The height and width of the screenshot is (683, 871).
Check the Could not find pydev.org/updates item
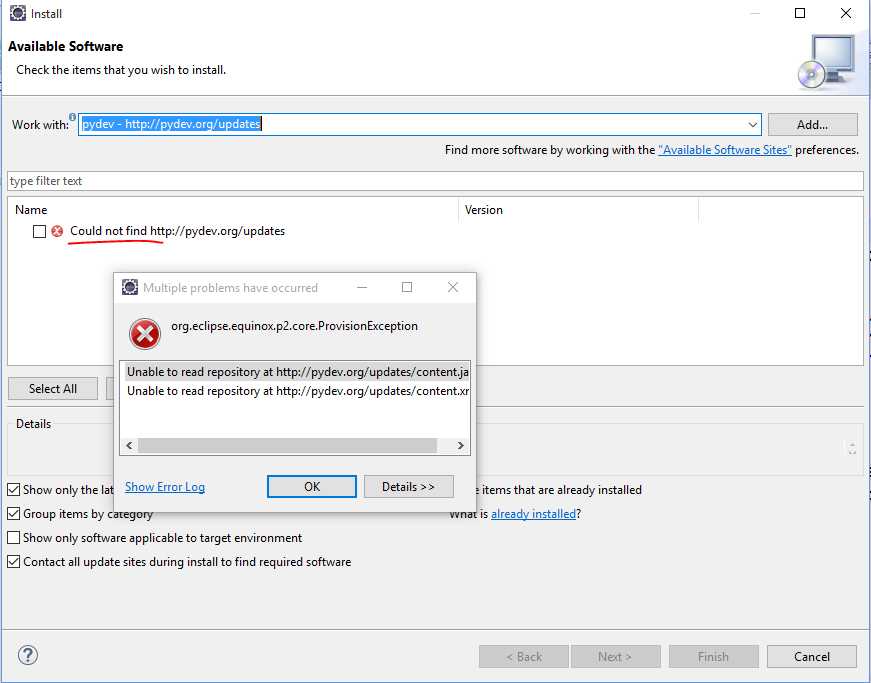[x=39, y=231]
